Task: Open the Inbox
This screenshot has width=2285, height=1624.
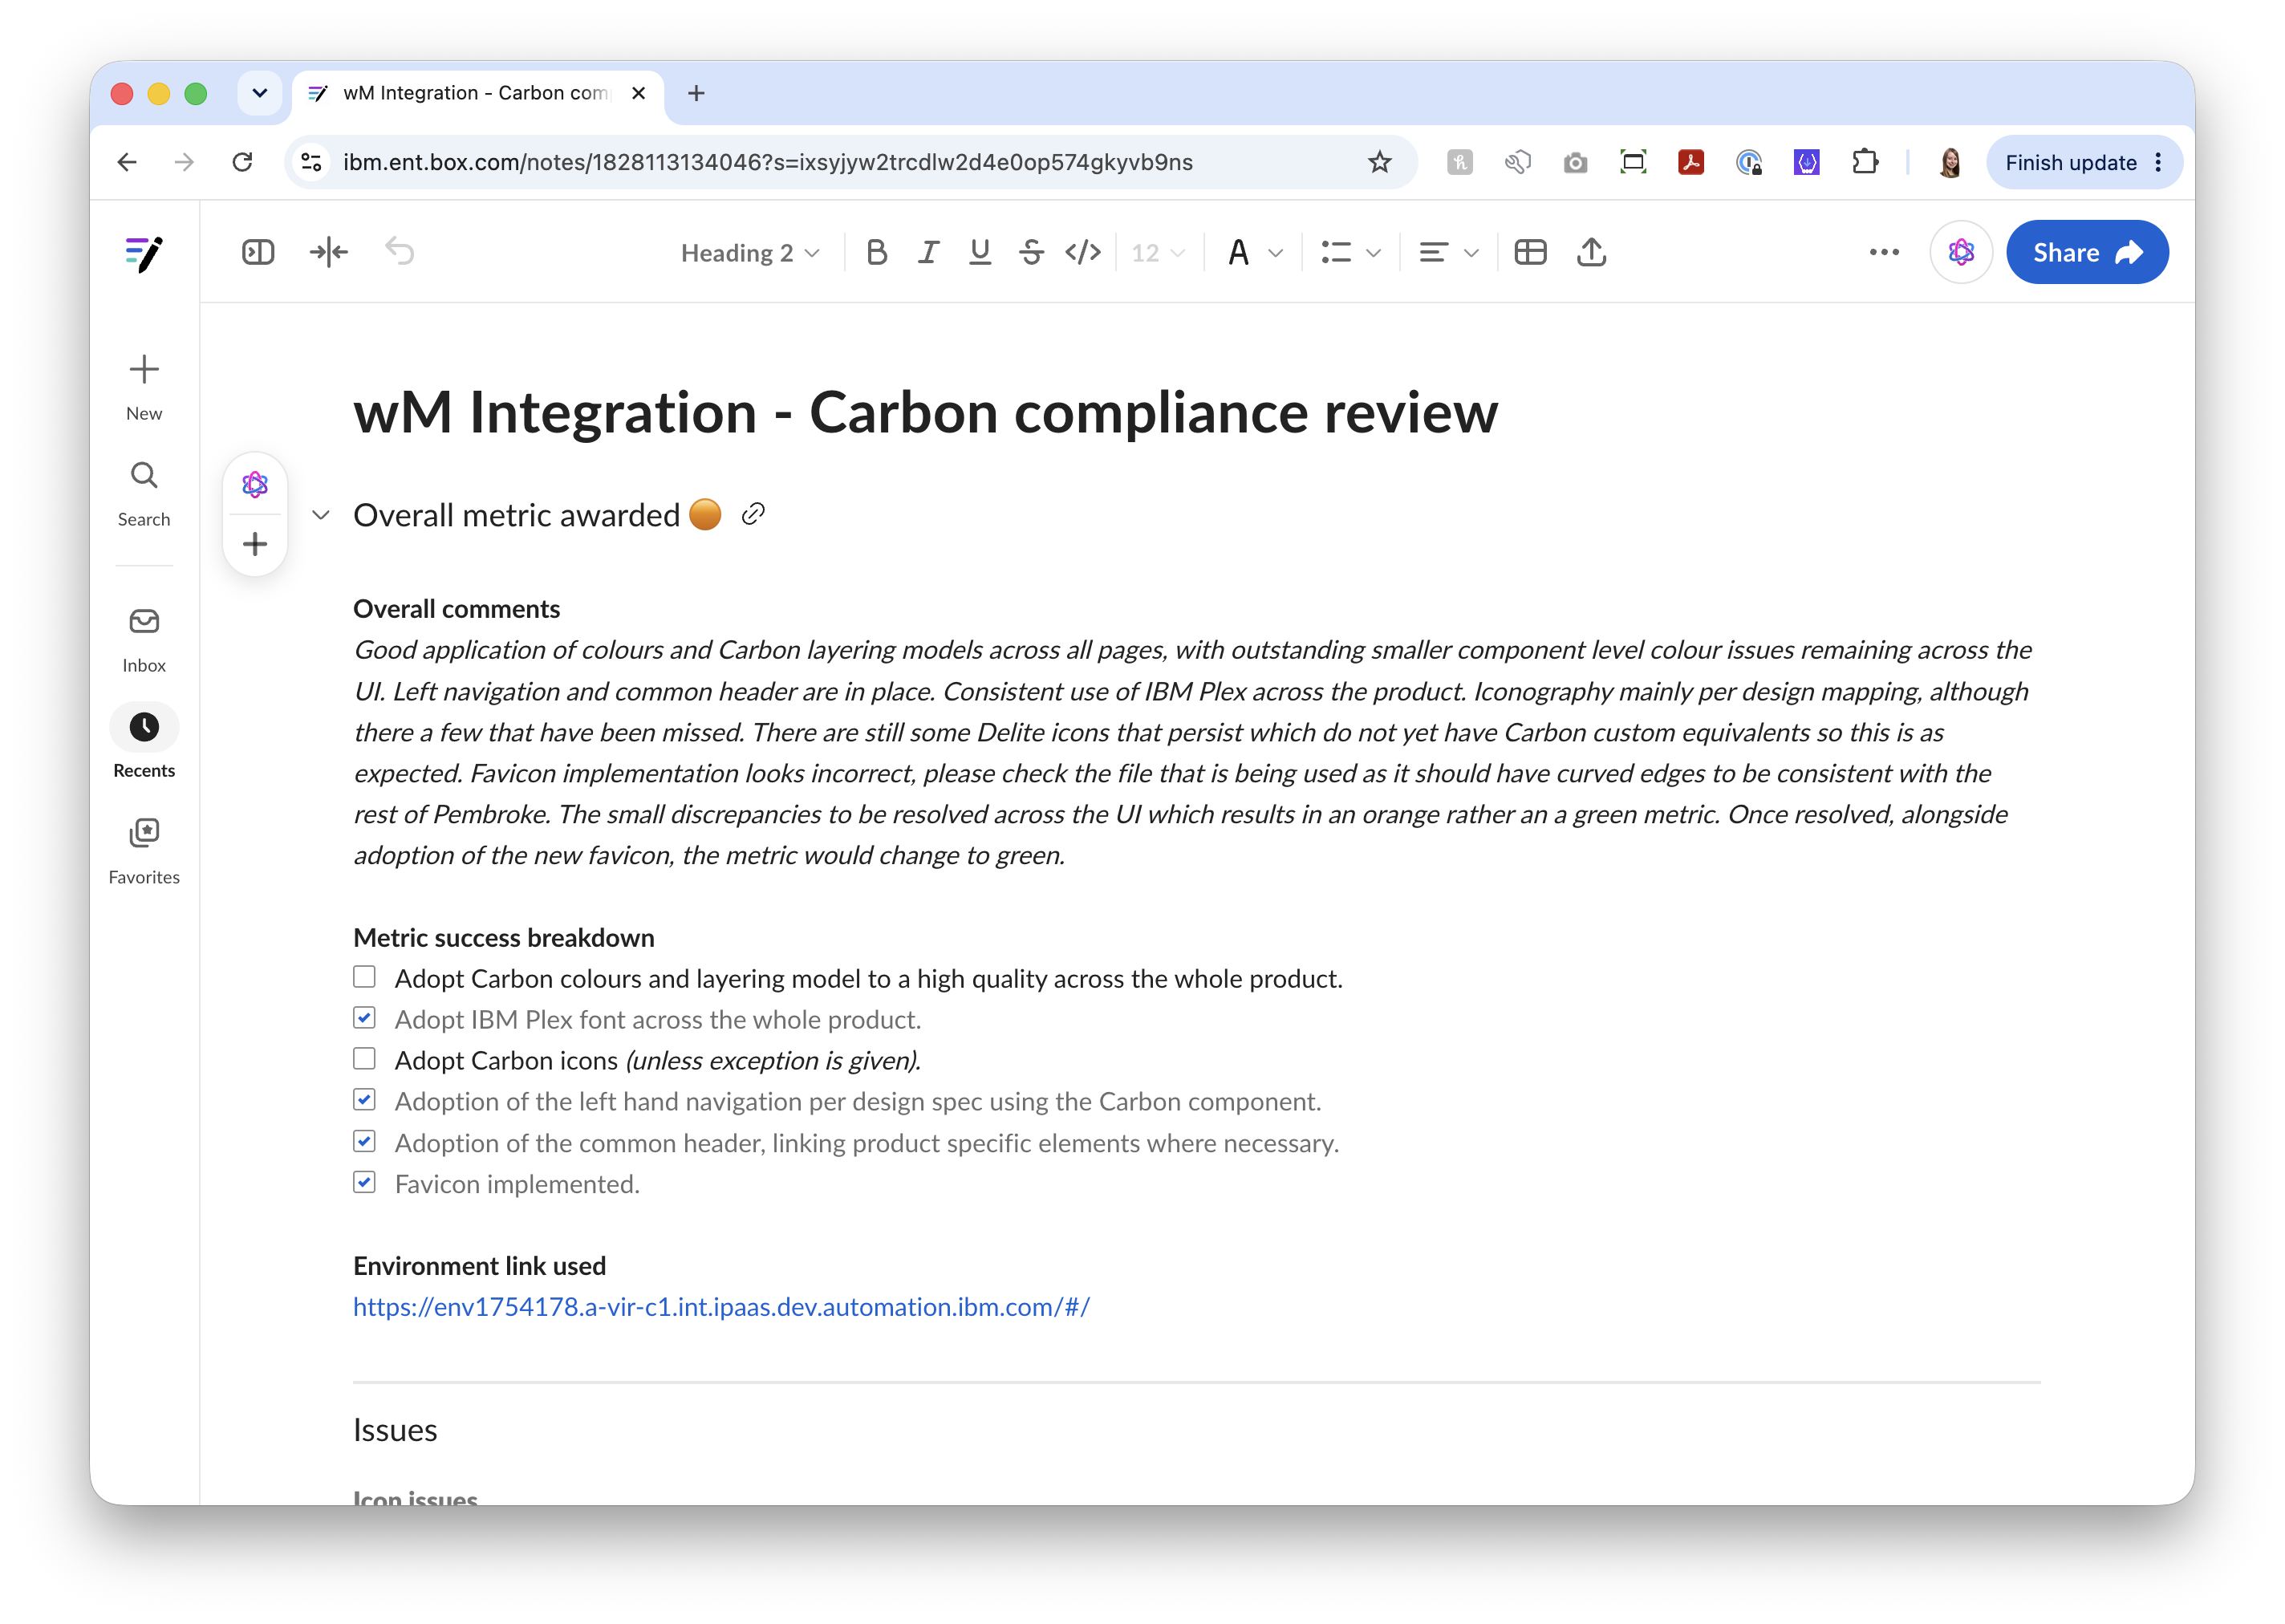Action: [144, 640]
